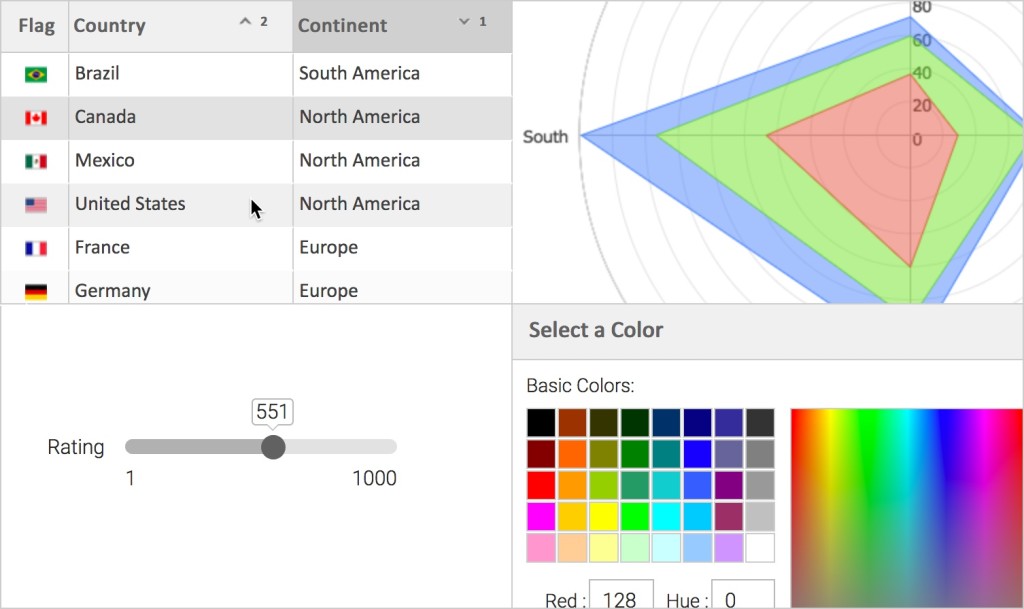Click the United States flag icon
Image resolution: width=1024 pixels, height=609 pixels.
(x=36, y=205)
